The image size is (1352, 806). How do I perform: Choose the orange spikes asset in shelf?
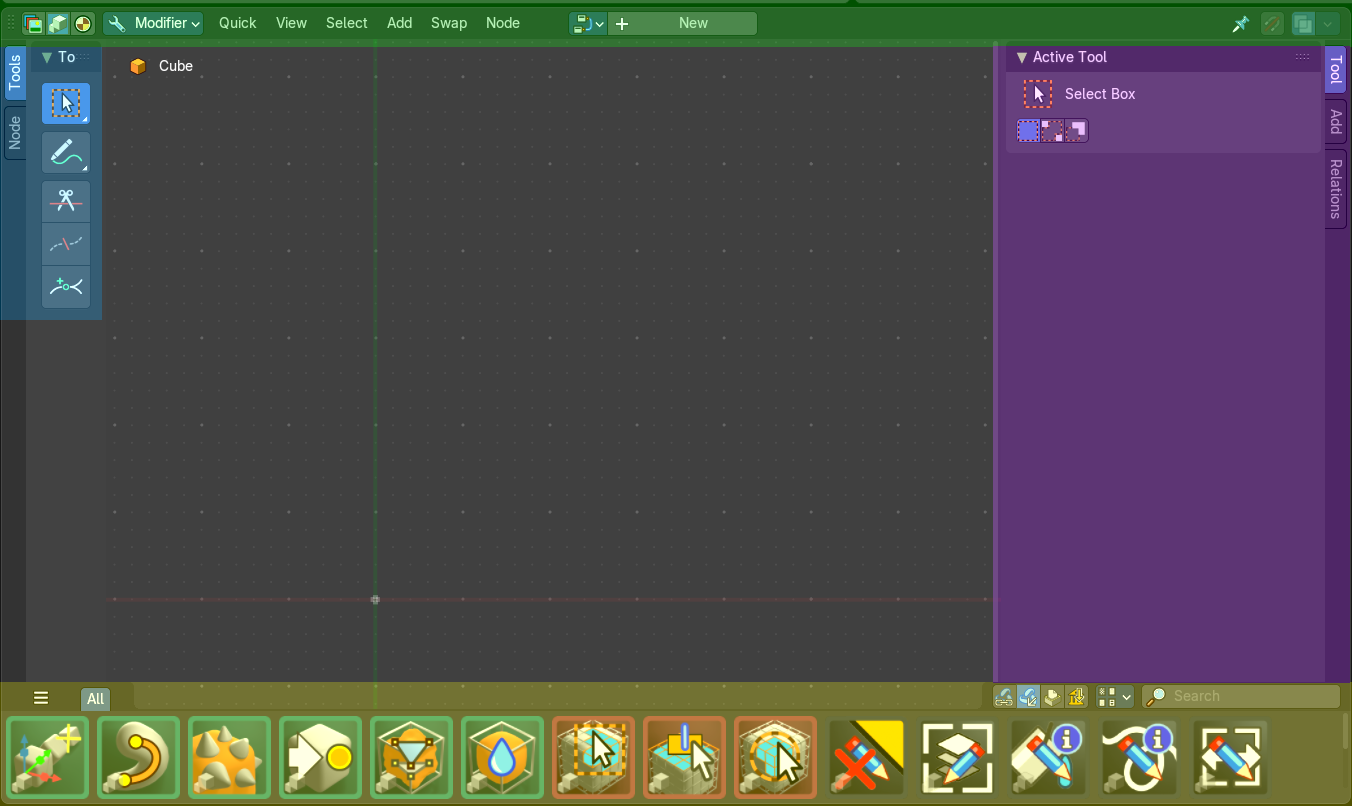pos(230,758)
